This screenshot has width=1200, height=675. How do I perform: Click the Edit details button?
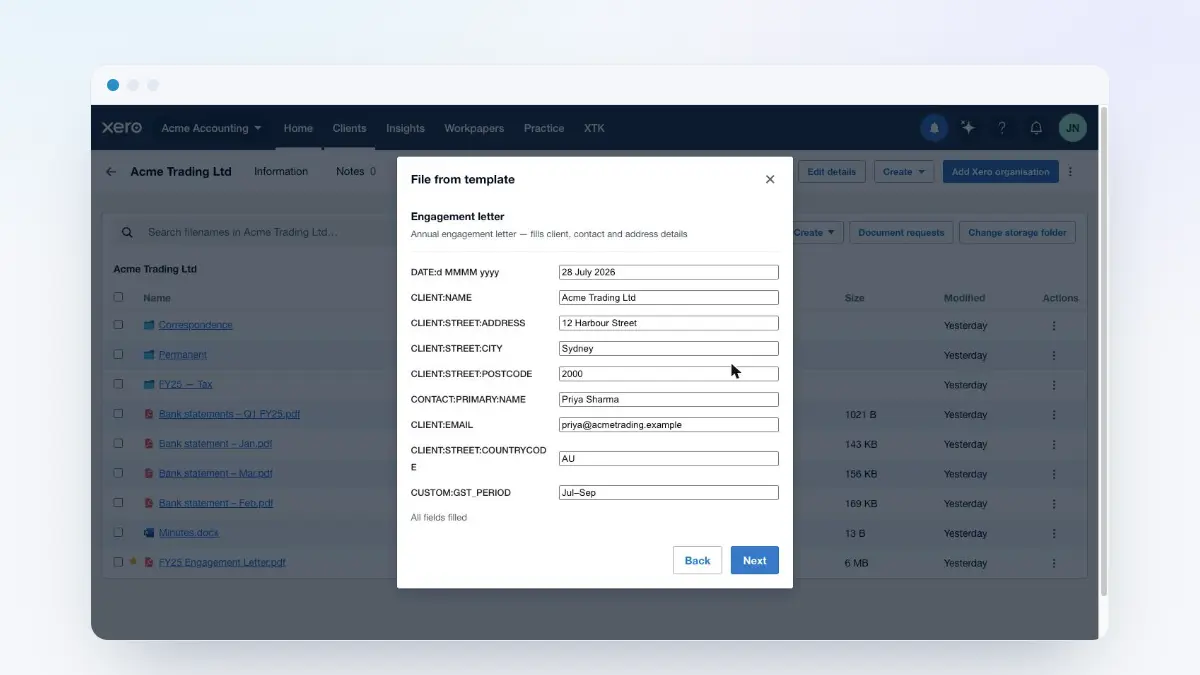pos(832,172)
